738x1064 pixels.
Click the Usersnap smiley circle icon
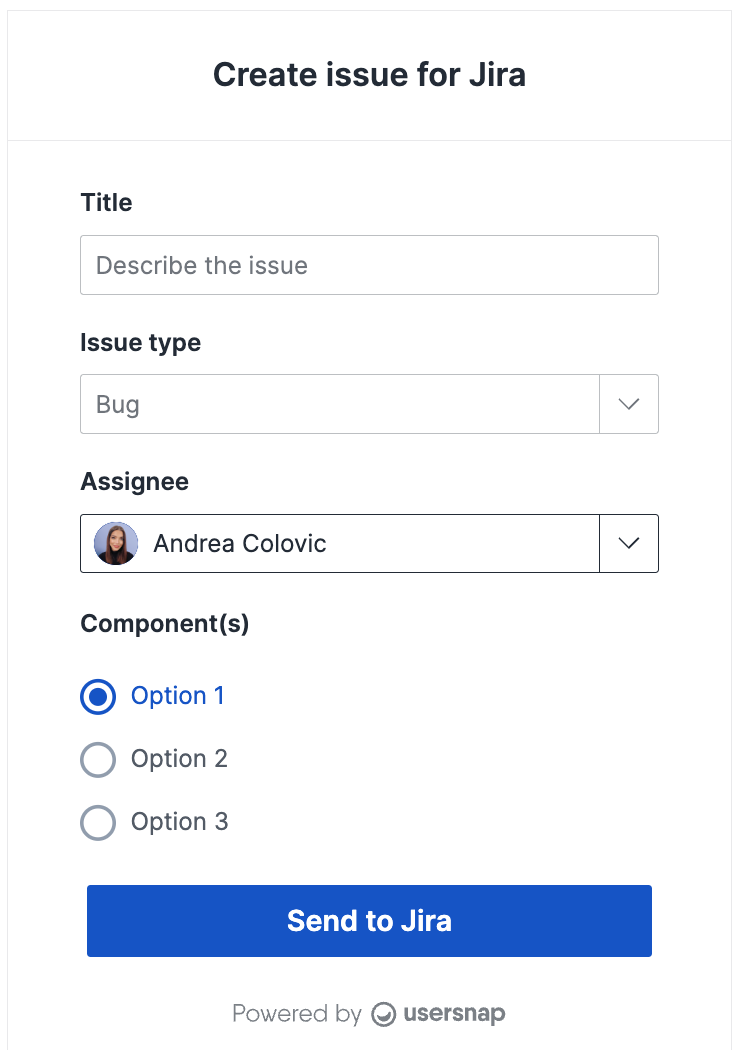[x=385, y=1014]
